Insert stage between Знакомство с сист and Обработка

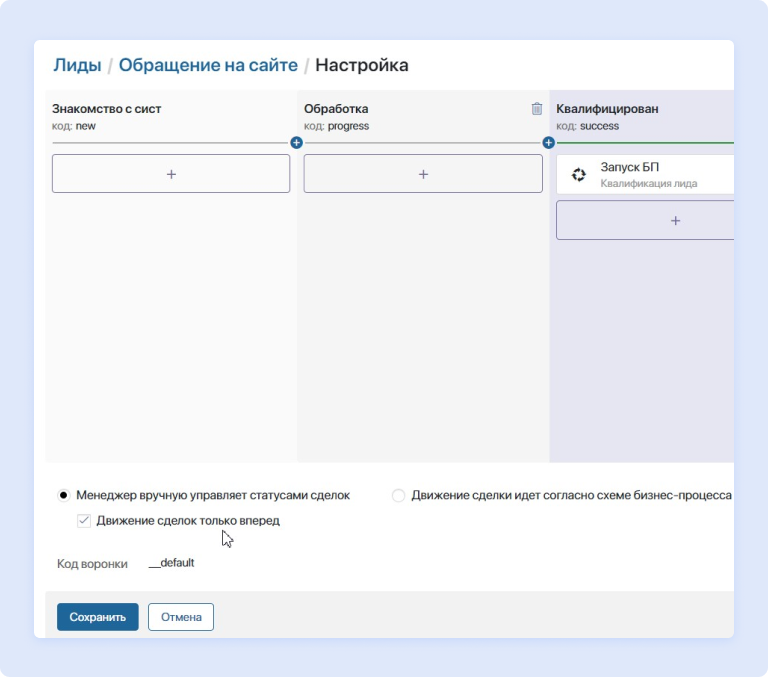point(296,143)
